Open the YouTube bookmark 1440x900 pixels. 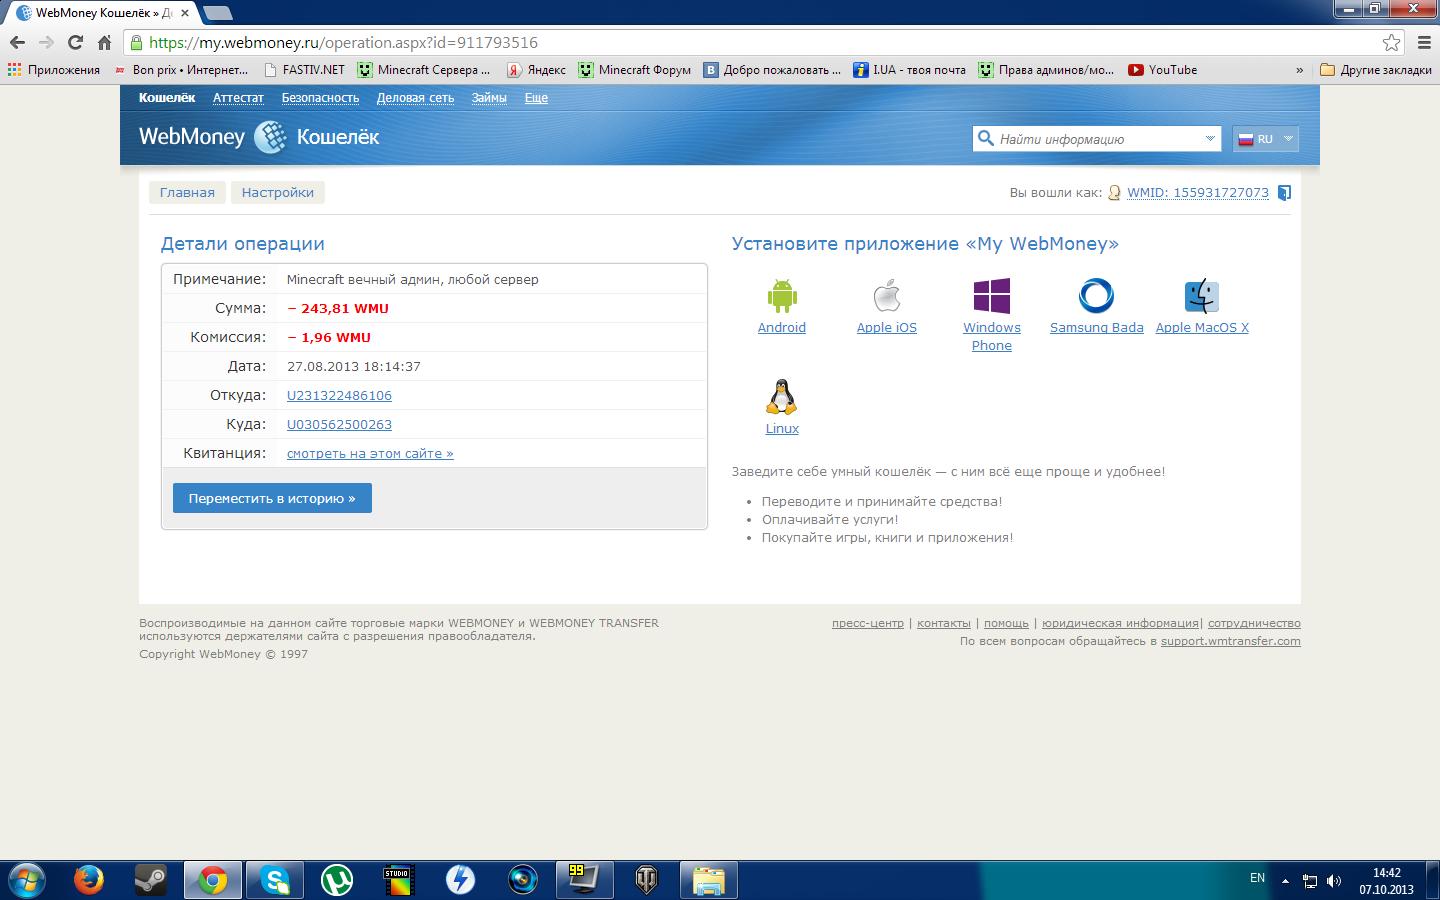coord(1162,70)
